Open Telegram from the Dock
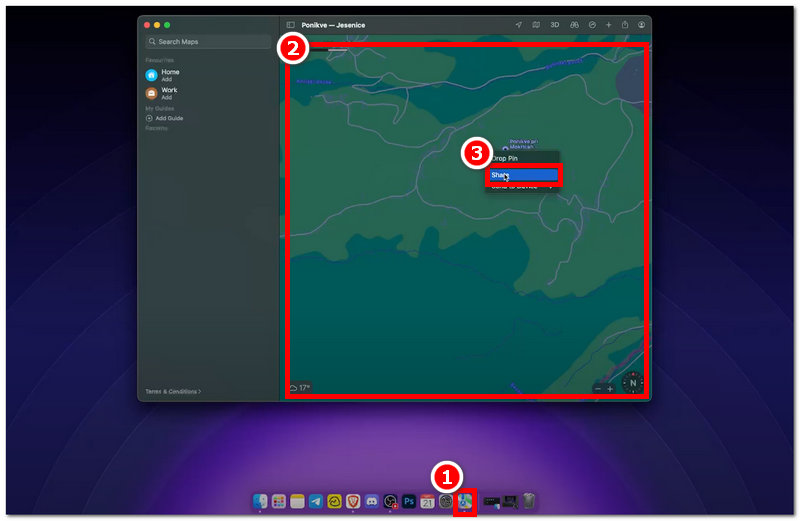The height and width of the screenshot is (521, 800). [x=316, y=502]
